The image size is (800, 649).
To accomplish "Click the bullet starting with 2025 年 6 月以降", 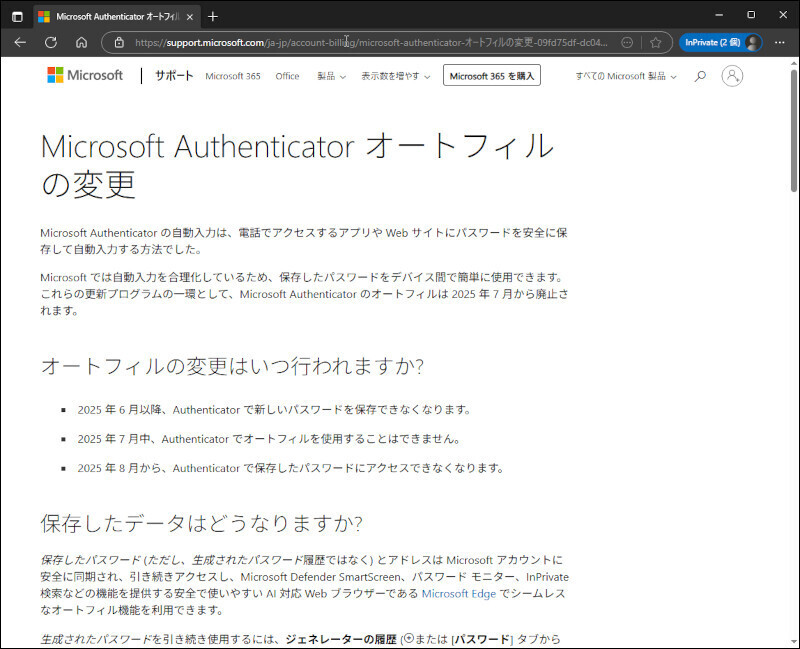I will [x=274, y=410].
